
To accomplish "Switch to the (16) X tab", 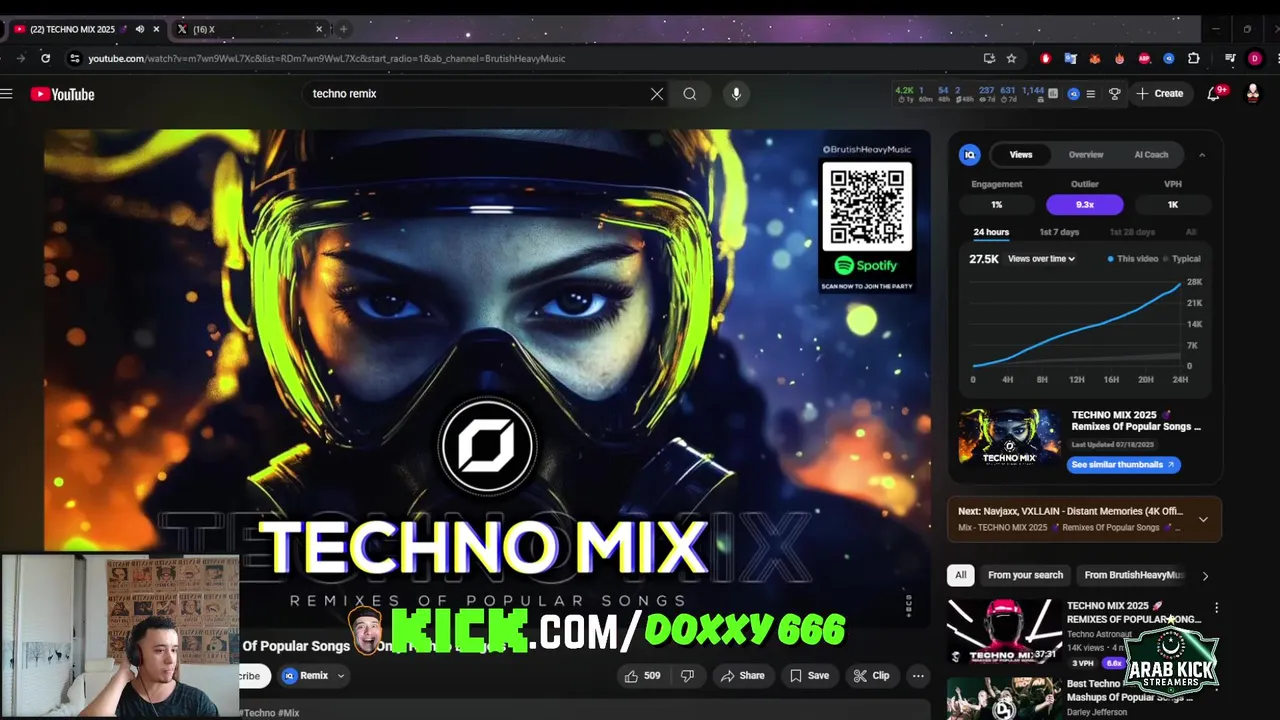I will [250, 29].
